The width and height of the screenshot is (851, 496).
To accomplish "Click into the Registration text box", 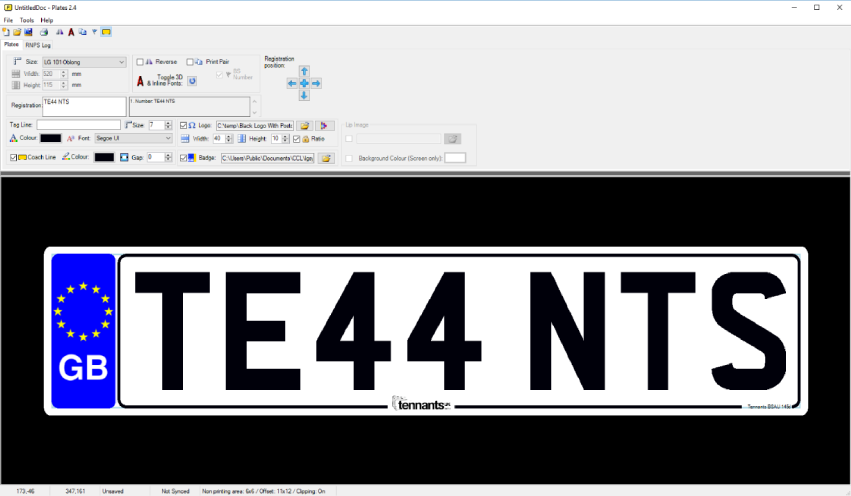I will [84, 106].
